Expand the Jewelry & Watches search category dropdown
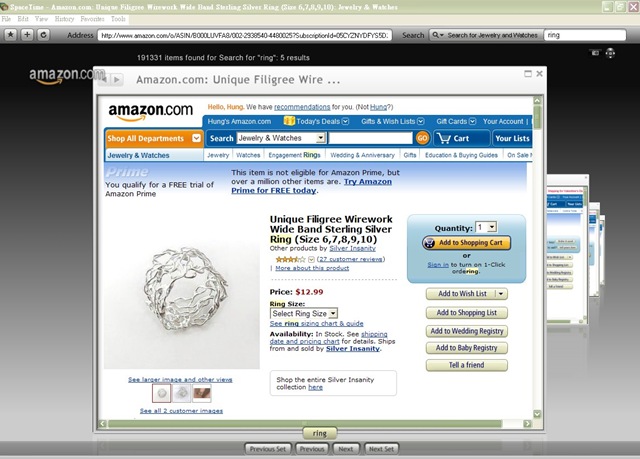This screenshot has height=459, width=640. [281, 138]
